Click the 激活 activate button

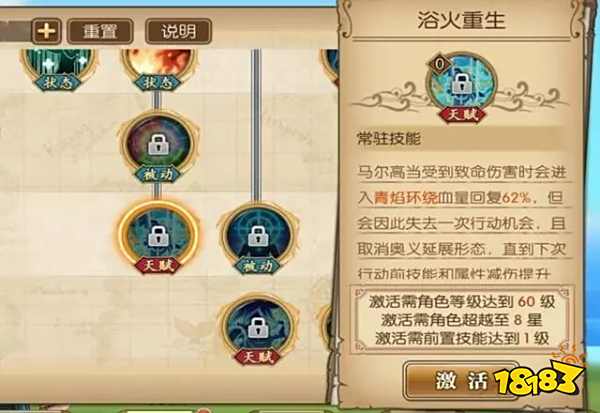point(461,381)
